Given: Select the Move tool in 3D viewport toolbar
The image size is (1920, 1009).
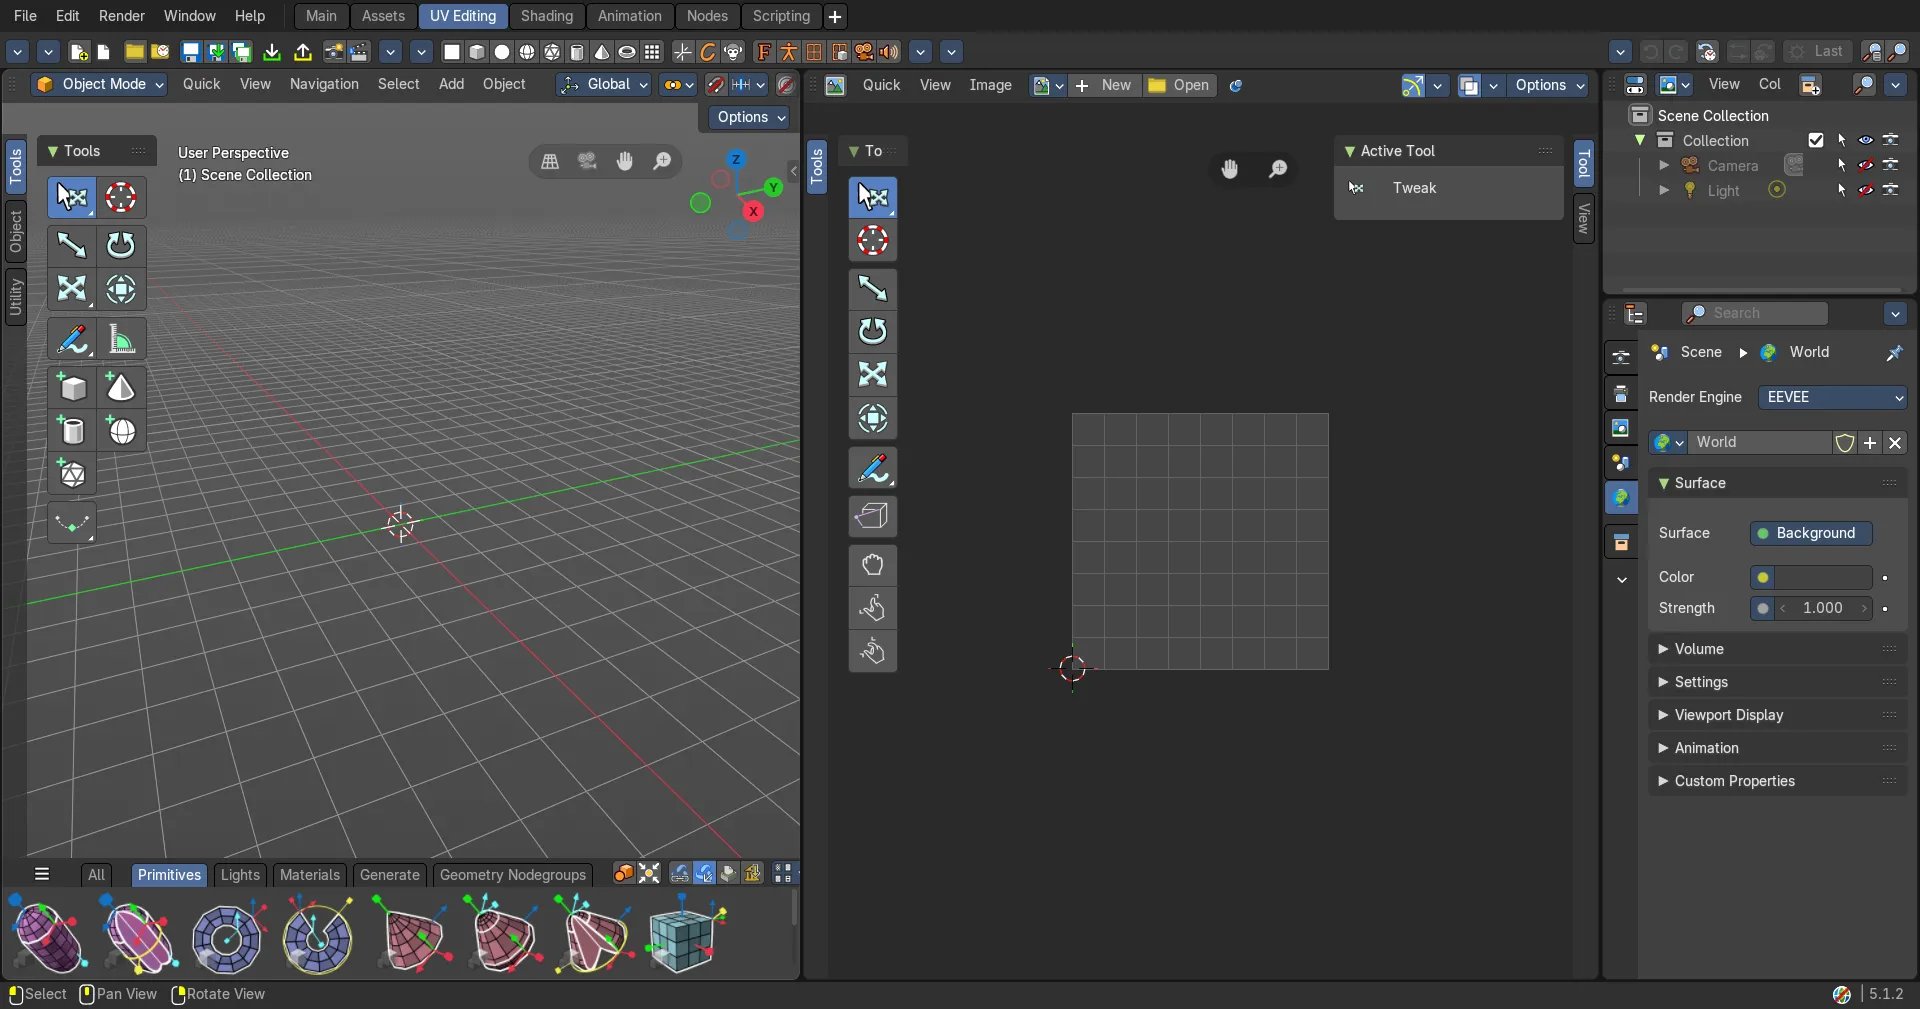Looking at the screenshot, I should [72, 244].
